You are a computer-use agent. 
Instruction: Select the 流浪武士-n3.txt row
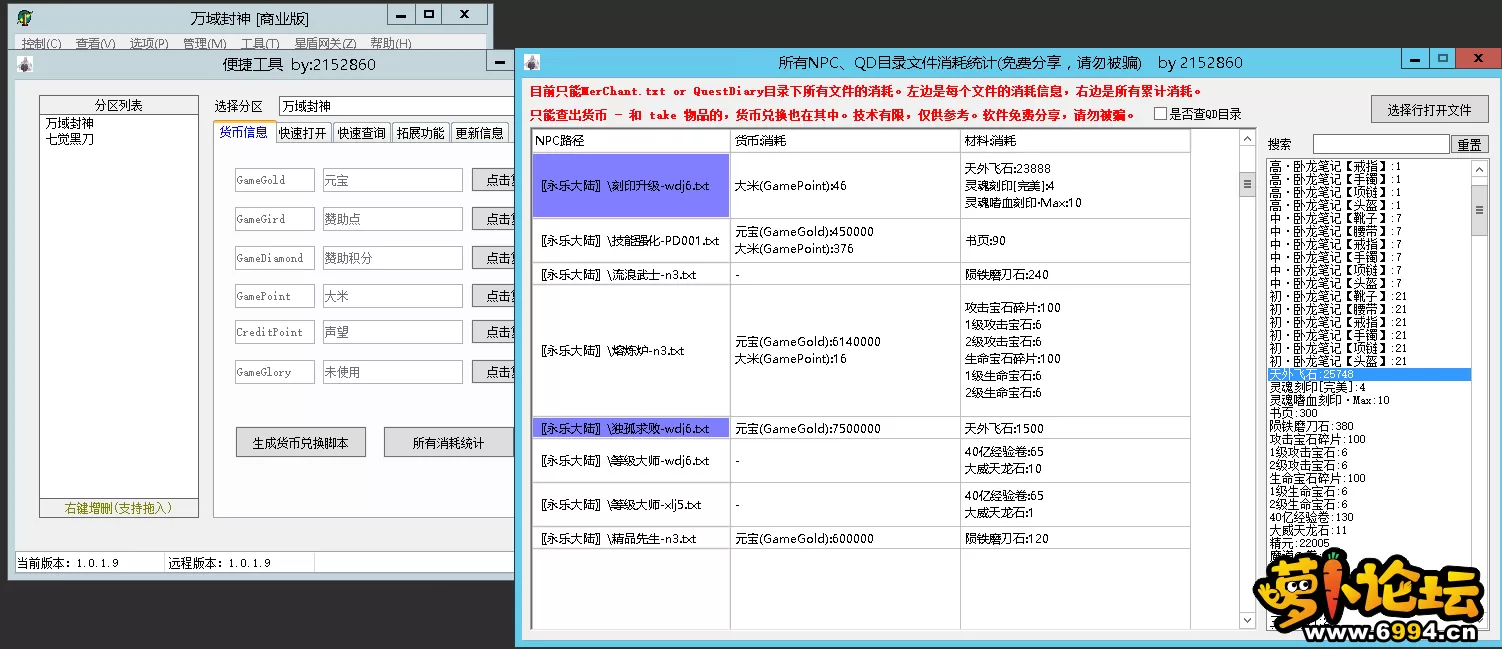631,274
